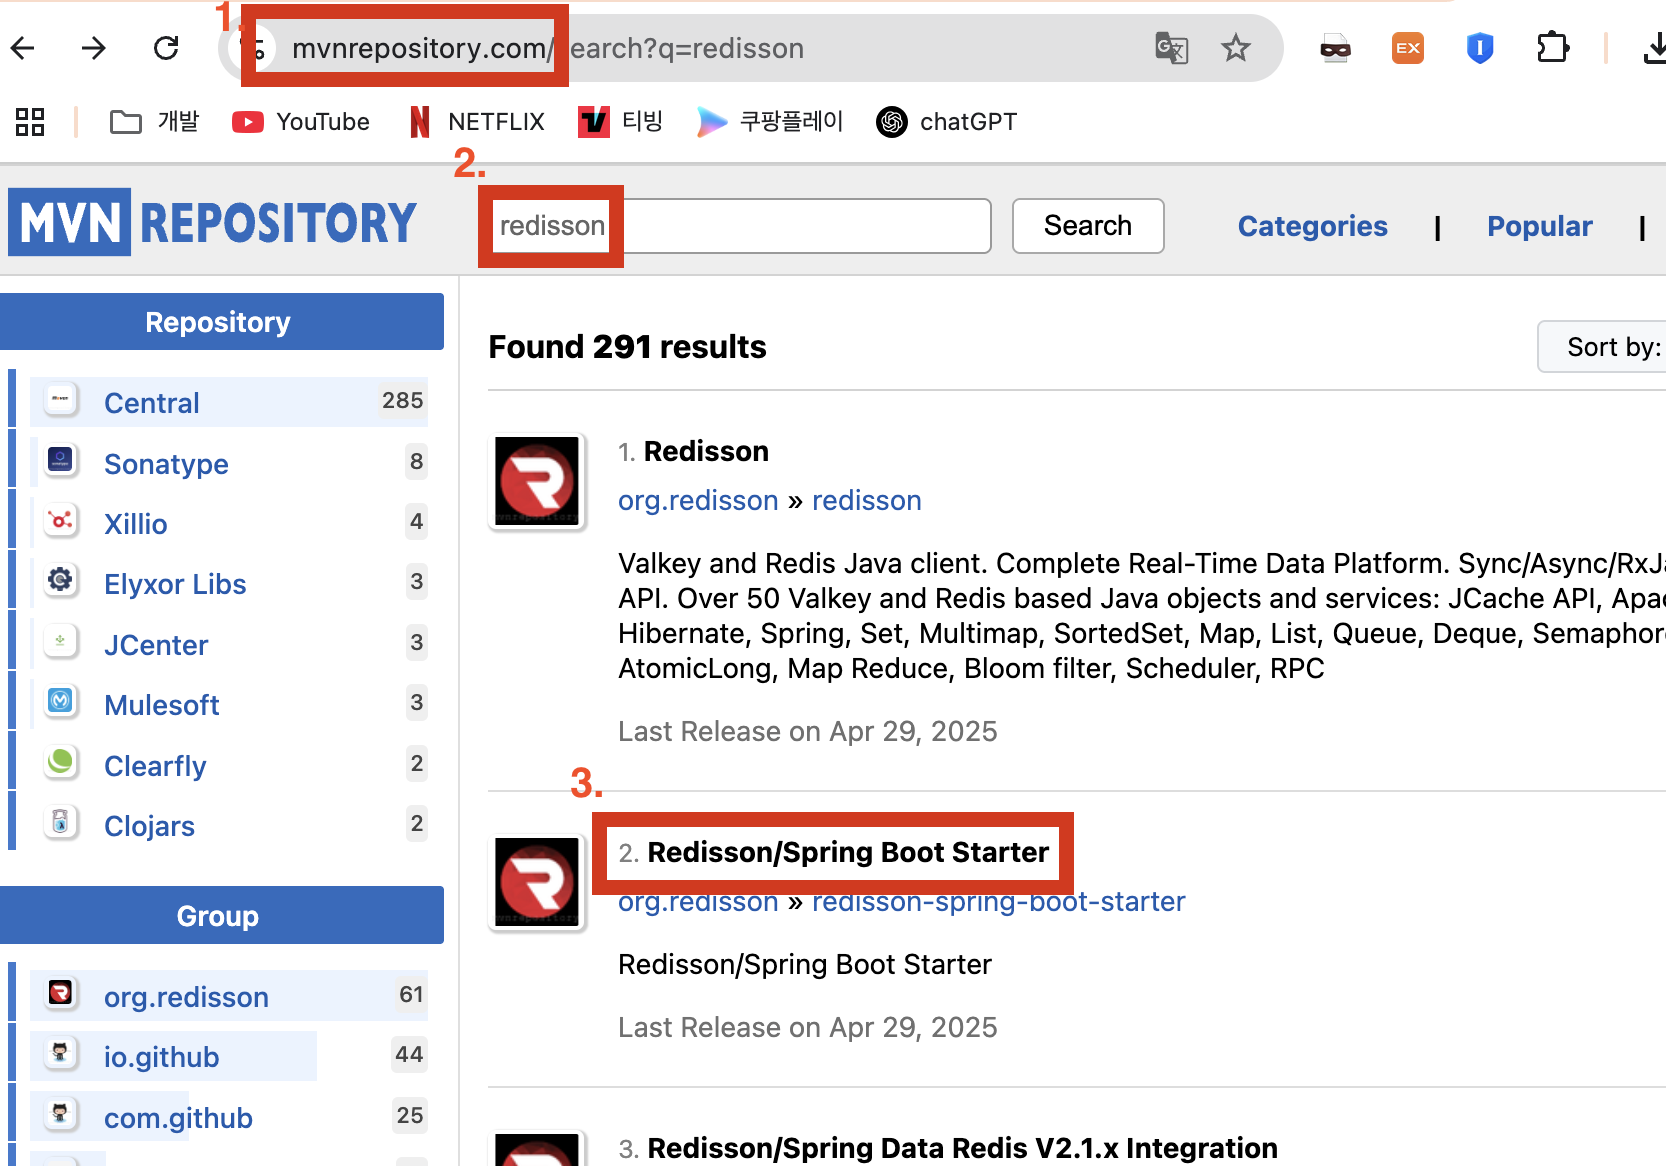
Task: Go forward in browser history
Action: 94,47
